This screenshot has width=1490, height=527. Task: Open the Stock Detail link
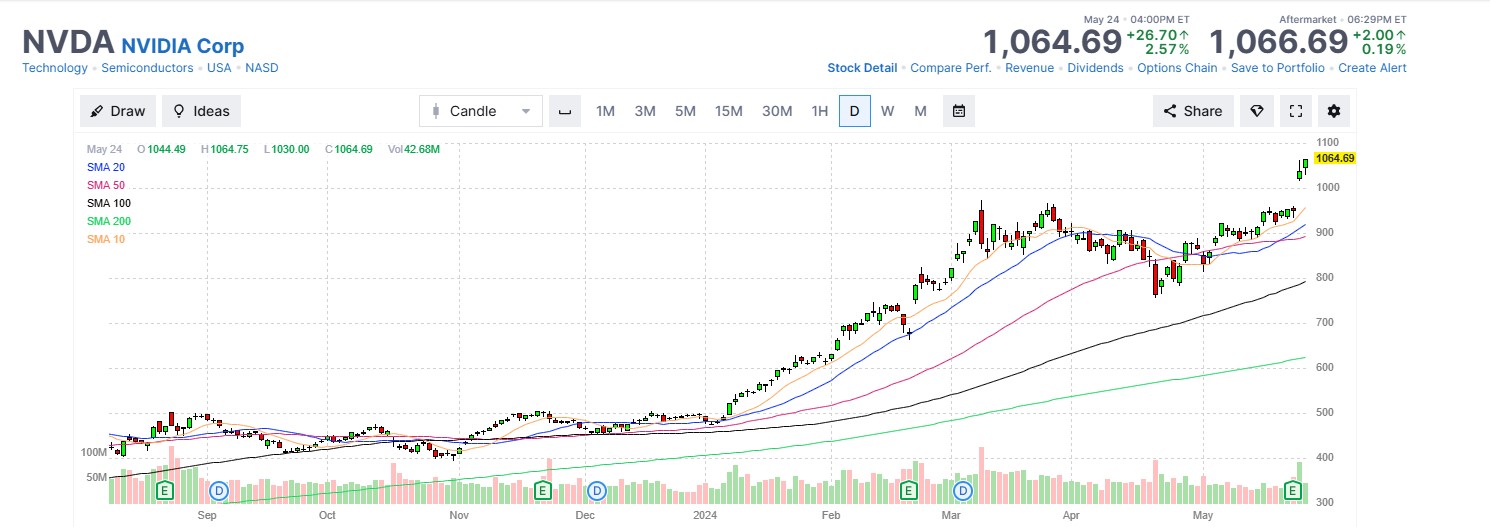[x=862, y=68]
